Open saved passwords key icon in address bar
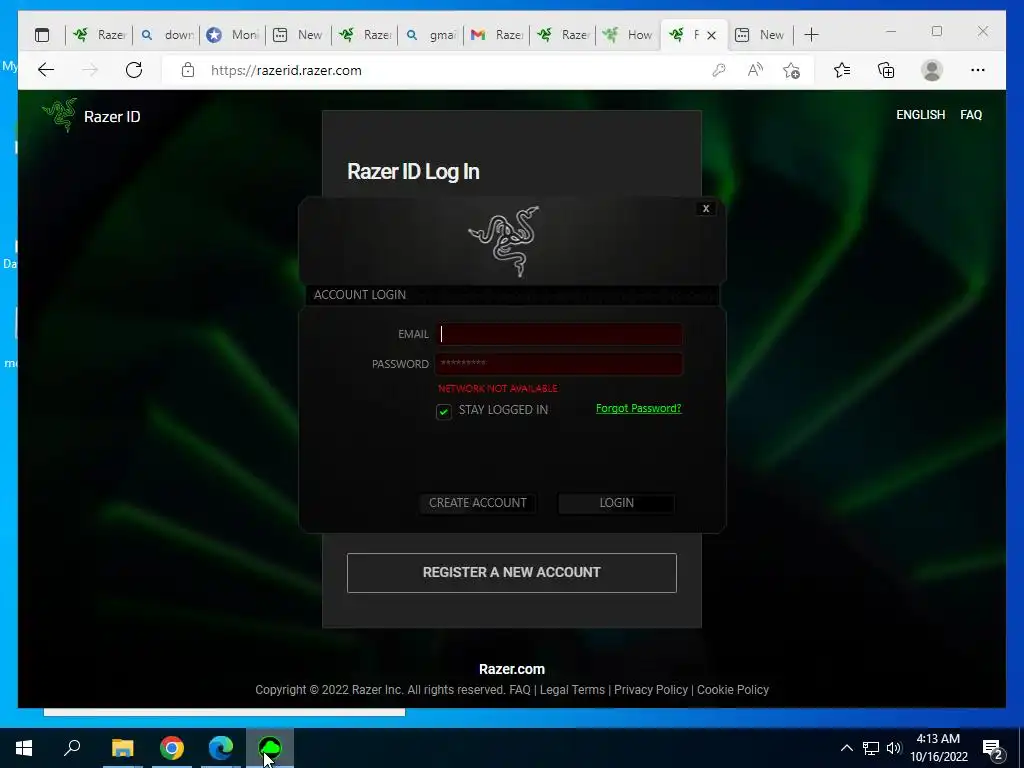The image size is (1024, 768). (718, 70)
